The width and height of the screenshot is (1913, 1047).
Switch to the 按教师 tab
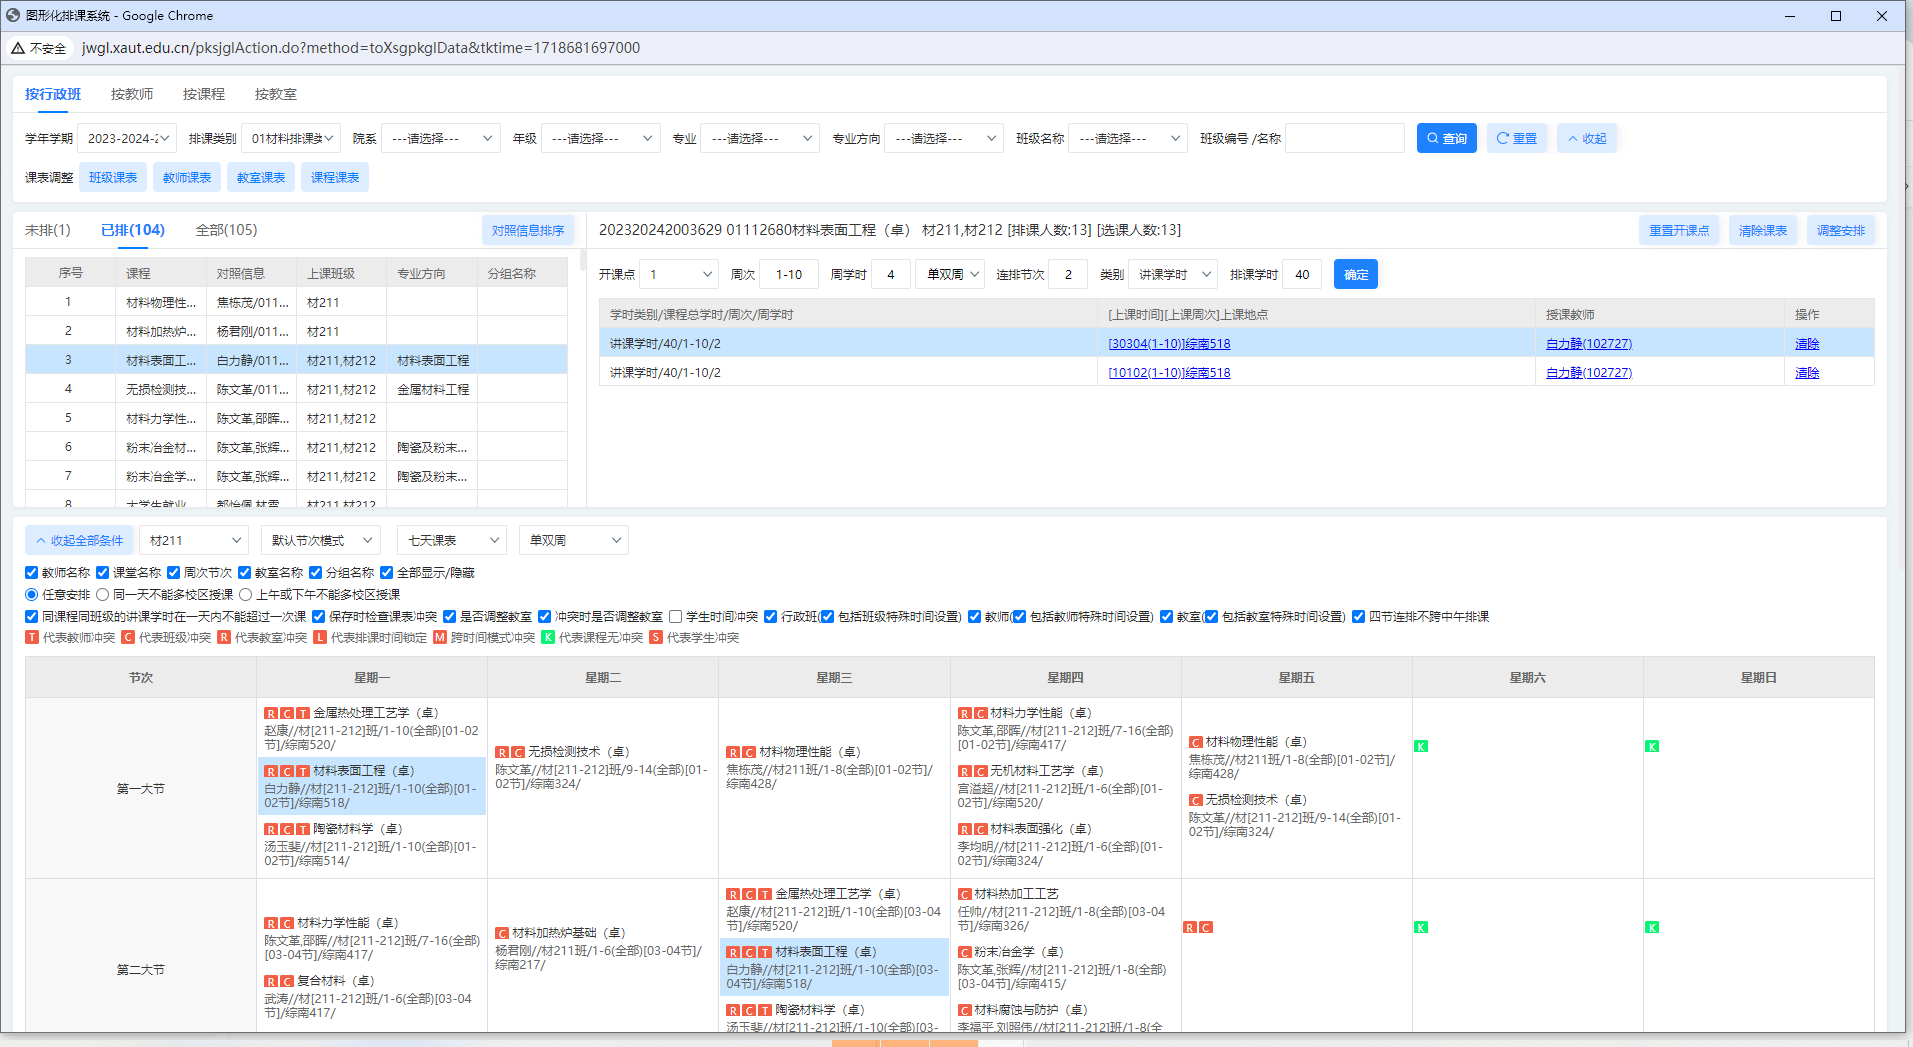pyautogui.click(x=132, y=94)
